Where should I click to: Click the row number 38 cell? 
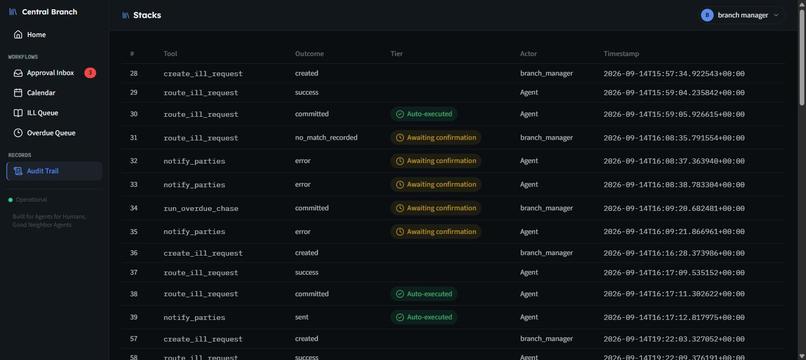click(134, 294)
